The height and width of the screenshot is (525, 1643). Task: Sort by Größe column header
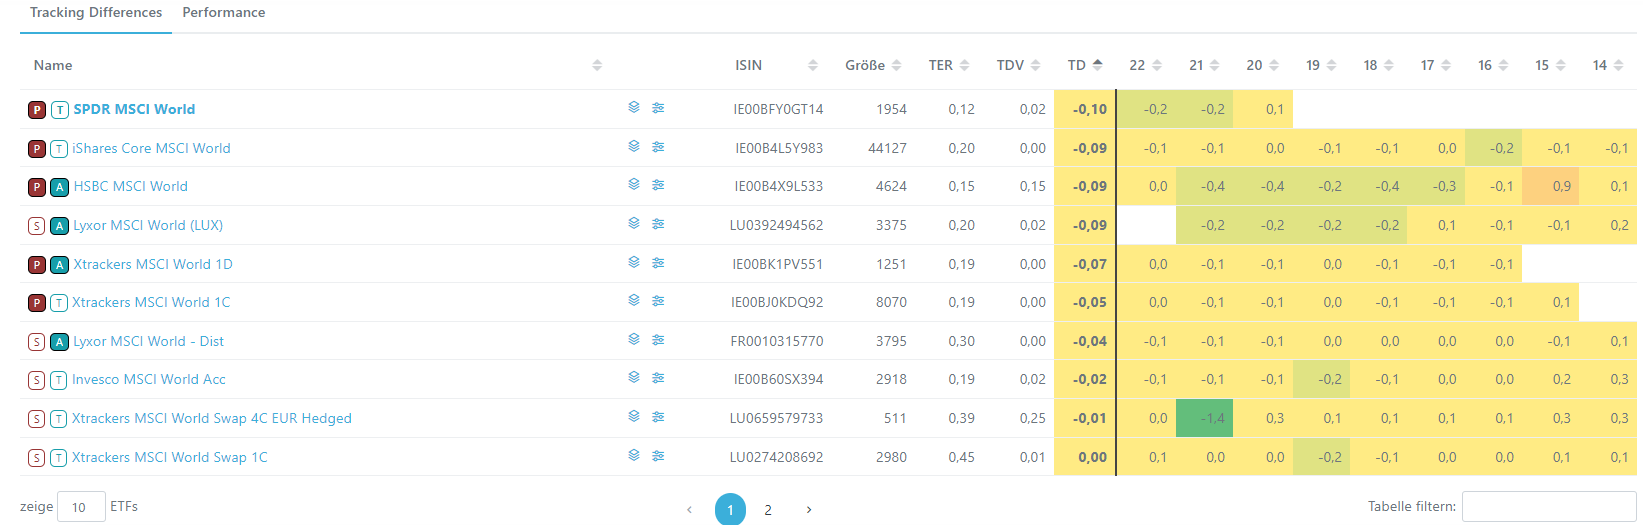872,65
